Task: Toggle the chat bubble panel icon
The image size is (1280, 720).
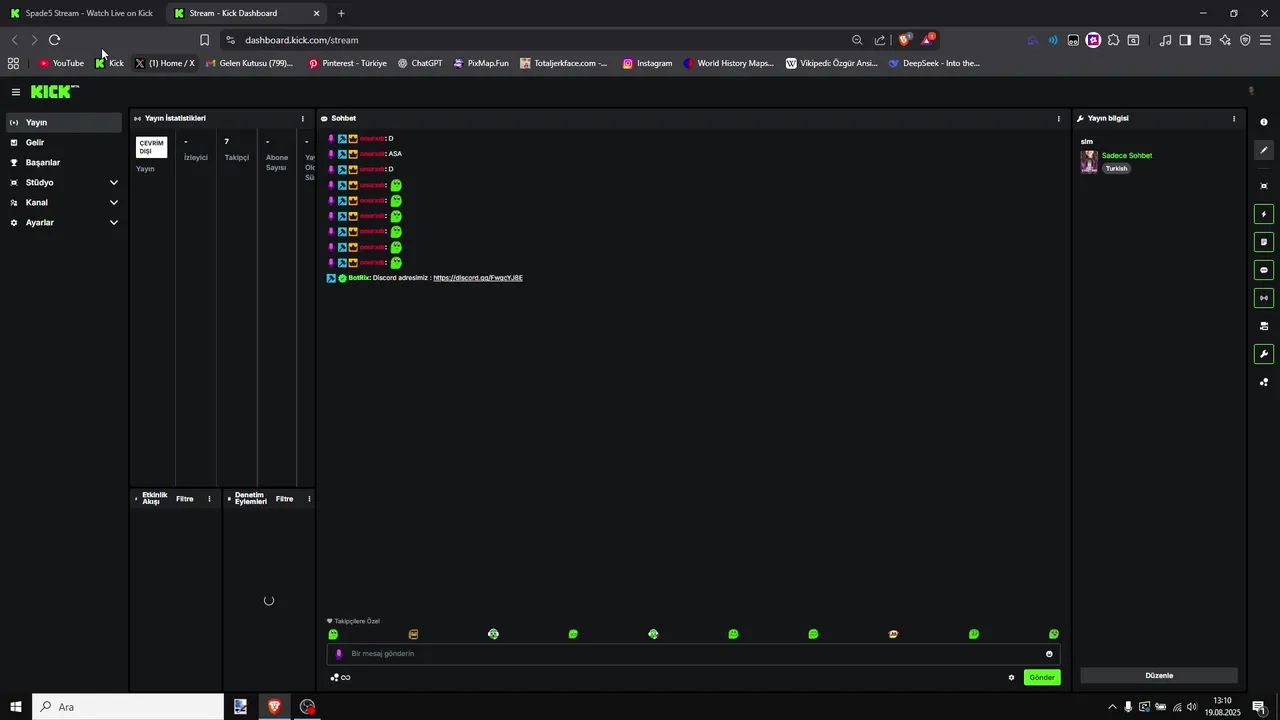Action: (x=1264, y=270)
